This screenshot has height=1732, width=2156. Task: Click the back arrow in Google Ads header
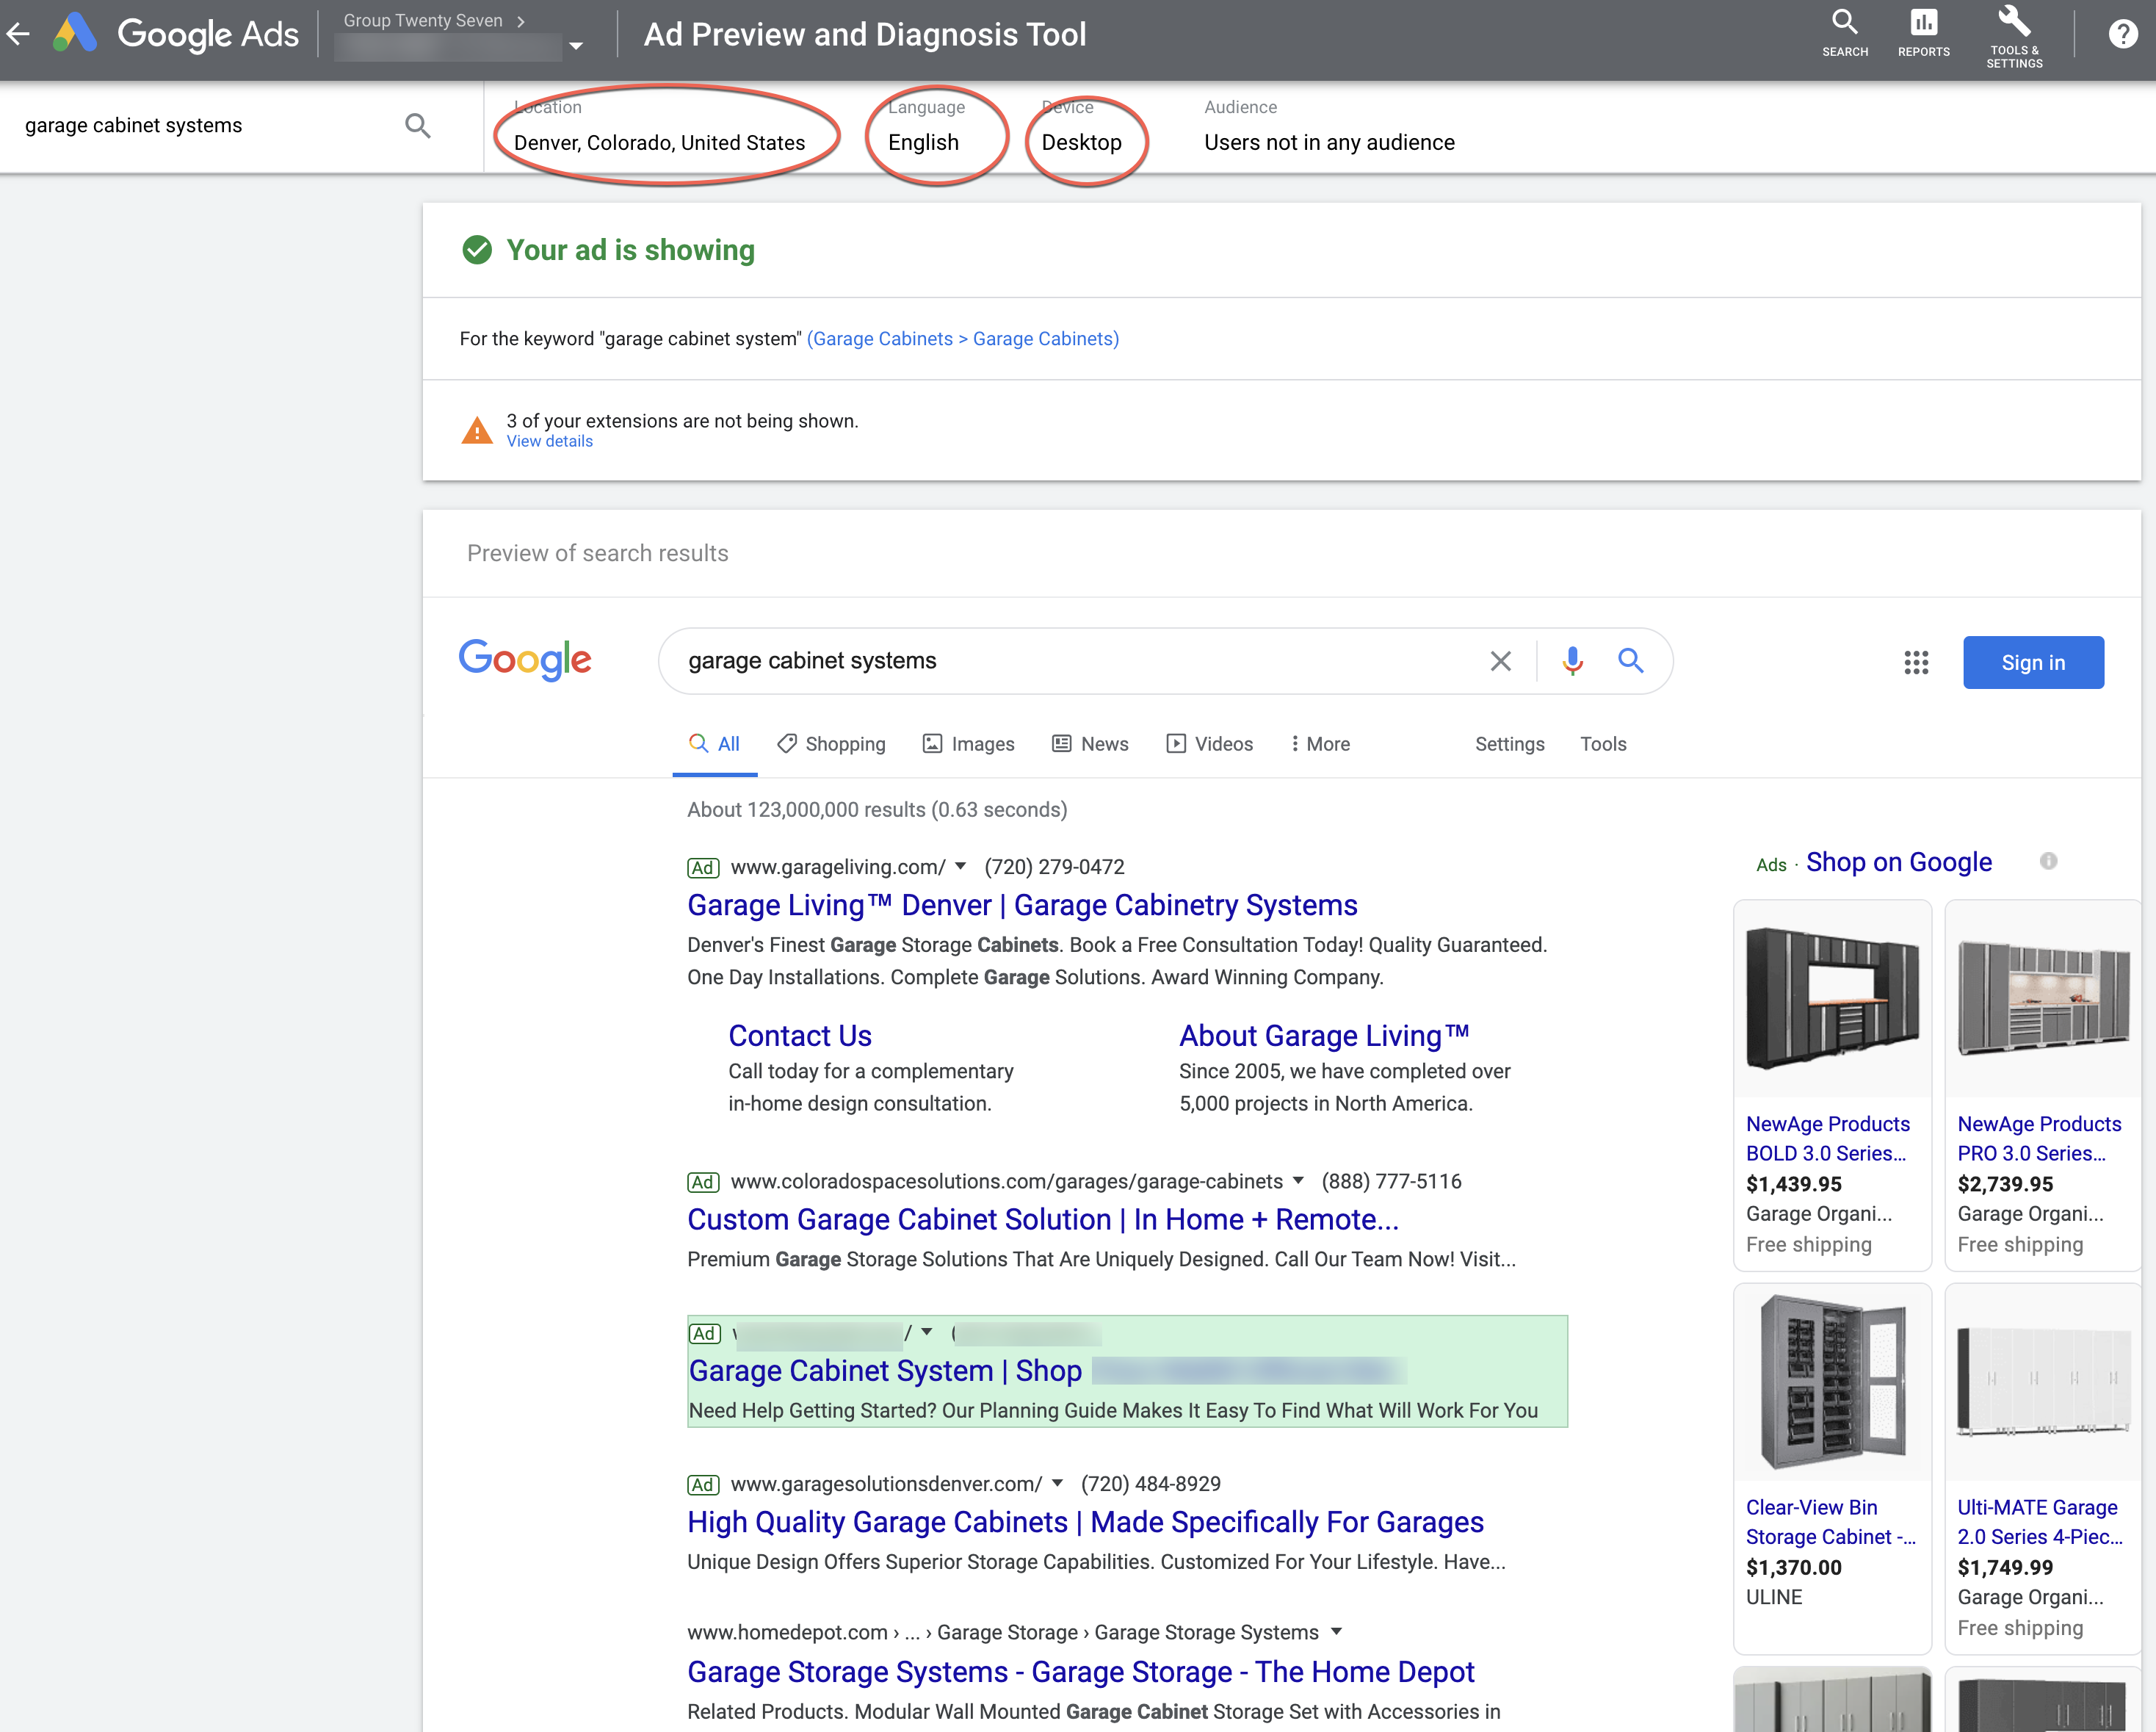(x=18, y=34)
